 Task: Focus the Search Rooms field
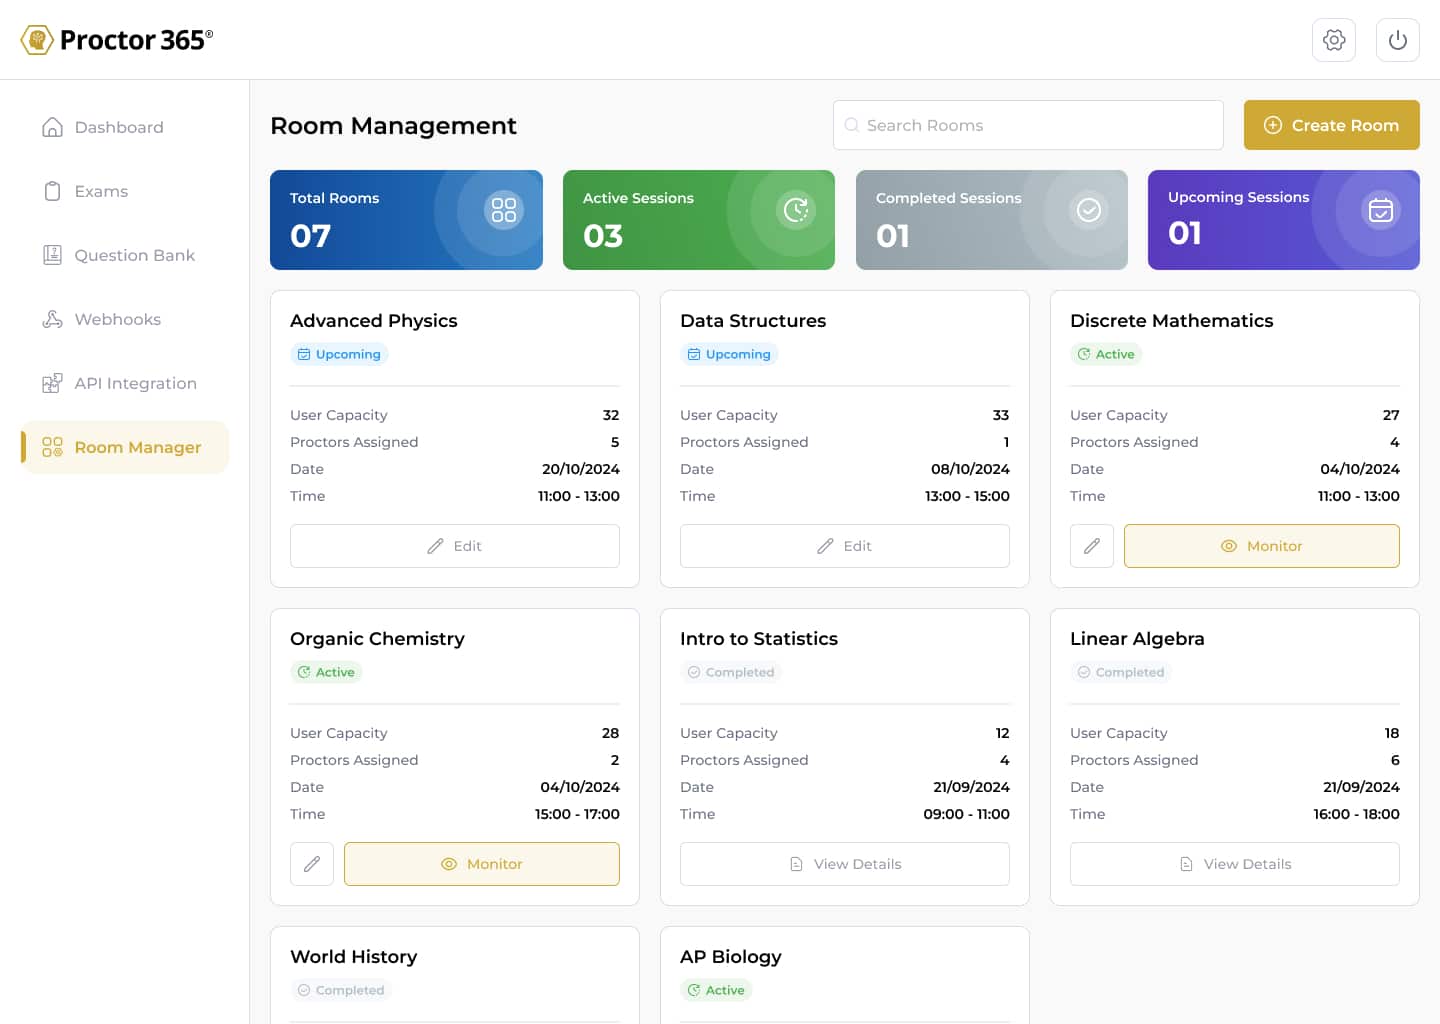[1028, 125]
